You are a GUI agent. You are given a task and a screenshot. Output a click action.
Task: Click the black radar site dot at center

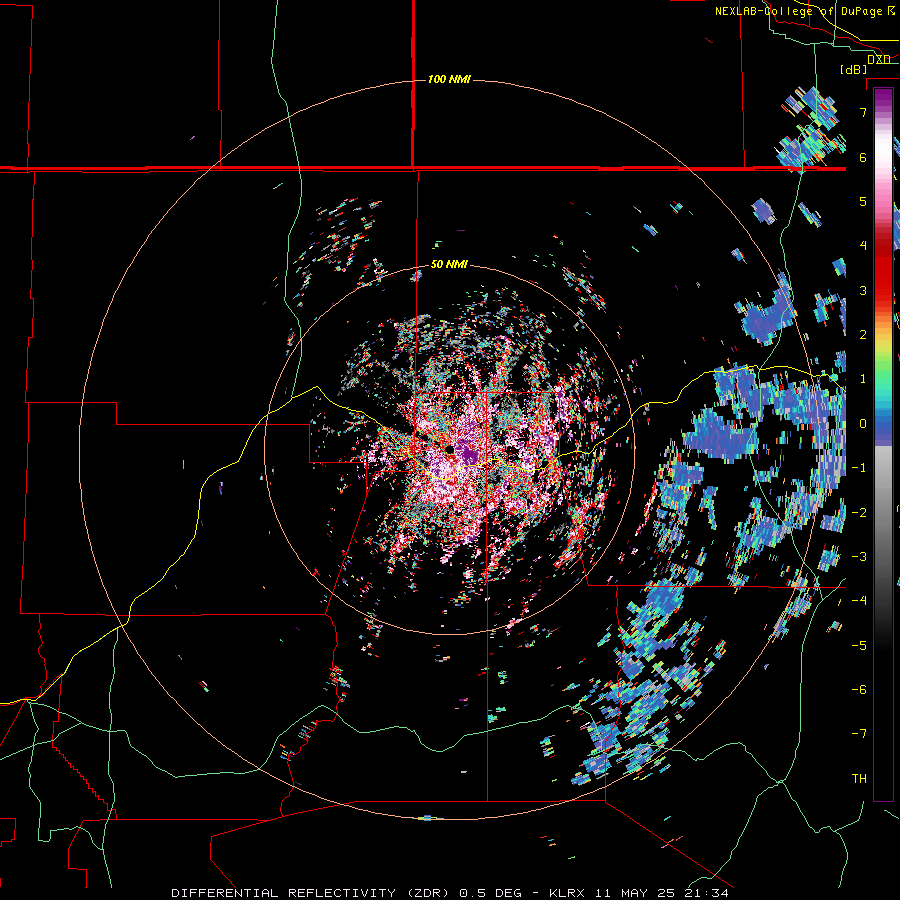[x=451, y=449]
